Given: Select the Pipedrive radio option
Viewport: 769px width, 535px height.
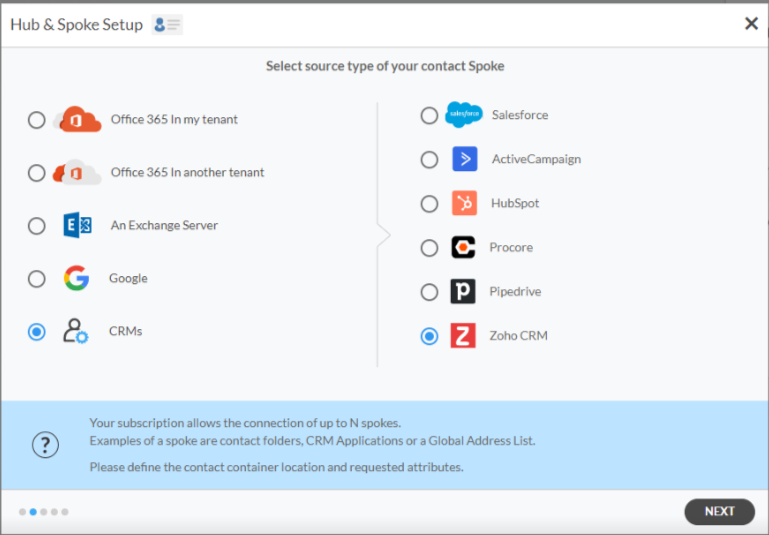Looking at the screenshot, I should (429, 292).
